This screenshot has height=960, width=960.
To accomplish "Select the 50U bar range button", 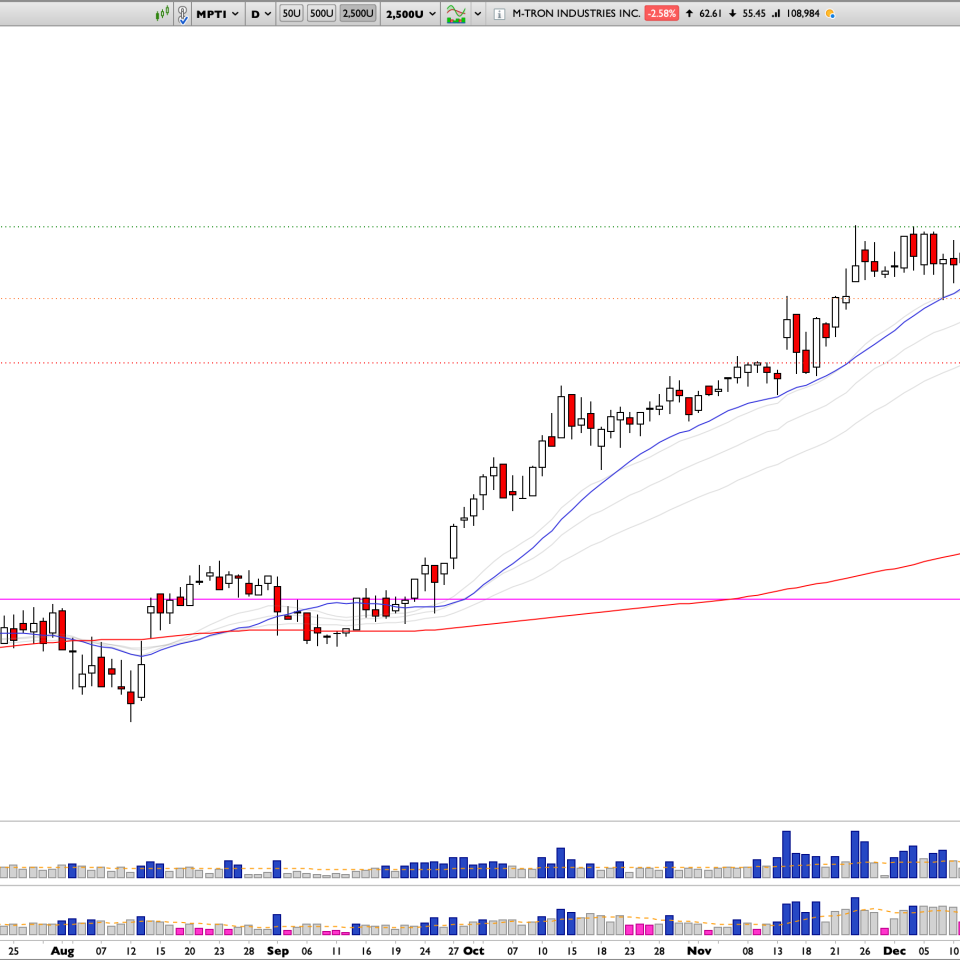I will pos(291,13).
